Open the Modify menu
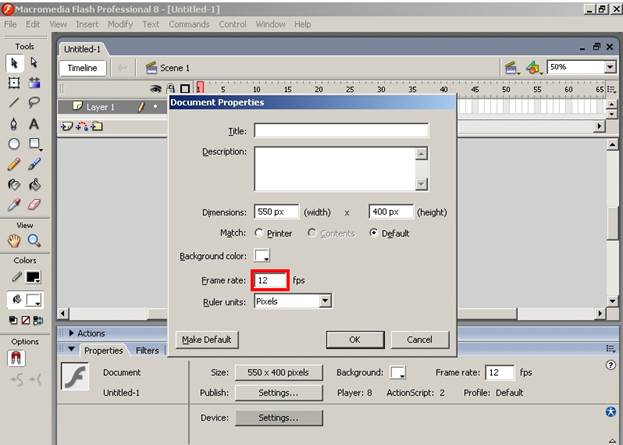 click(120, 24)
